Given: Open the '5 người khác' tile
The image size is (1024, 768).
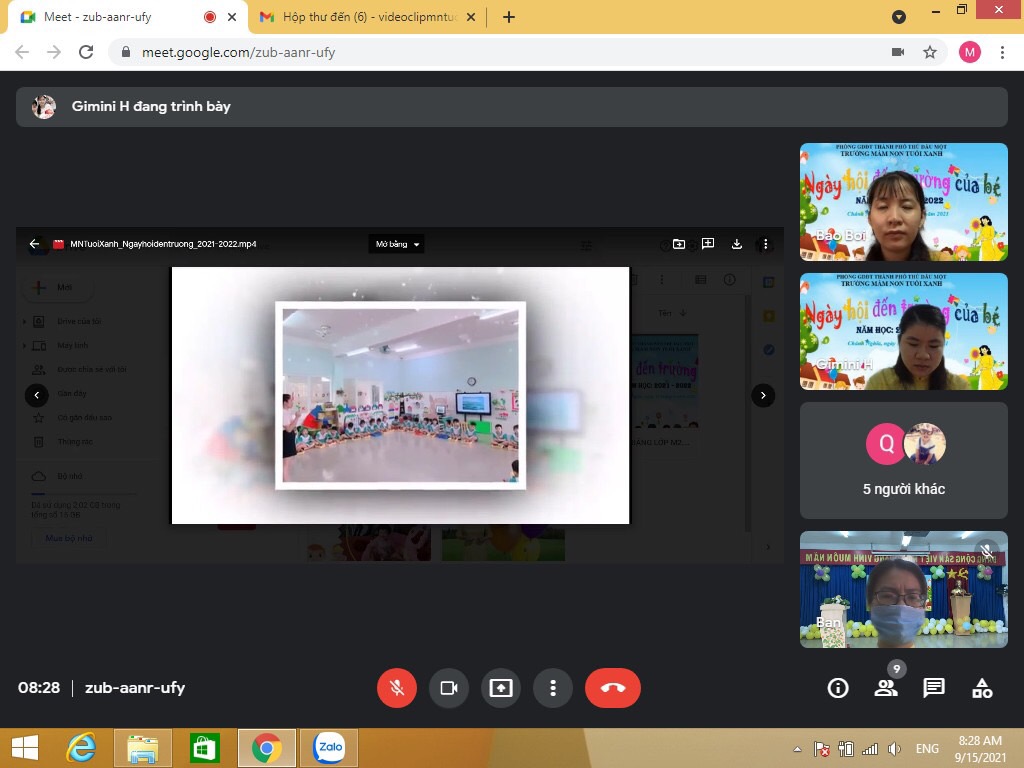Looking at the screenshot, I should coord(904,460).
